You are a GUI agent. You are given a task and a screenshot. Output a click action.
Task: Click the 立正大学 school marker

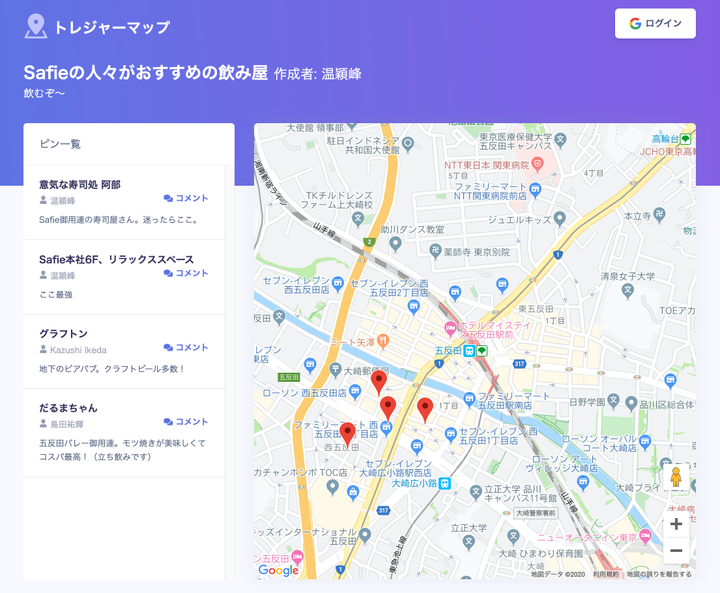point(469,542)
